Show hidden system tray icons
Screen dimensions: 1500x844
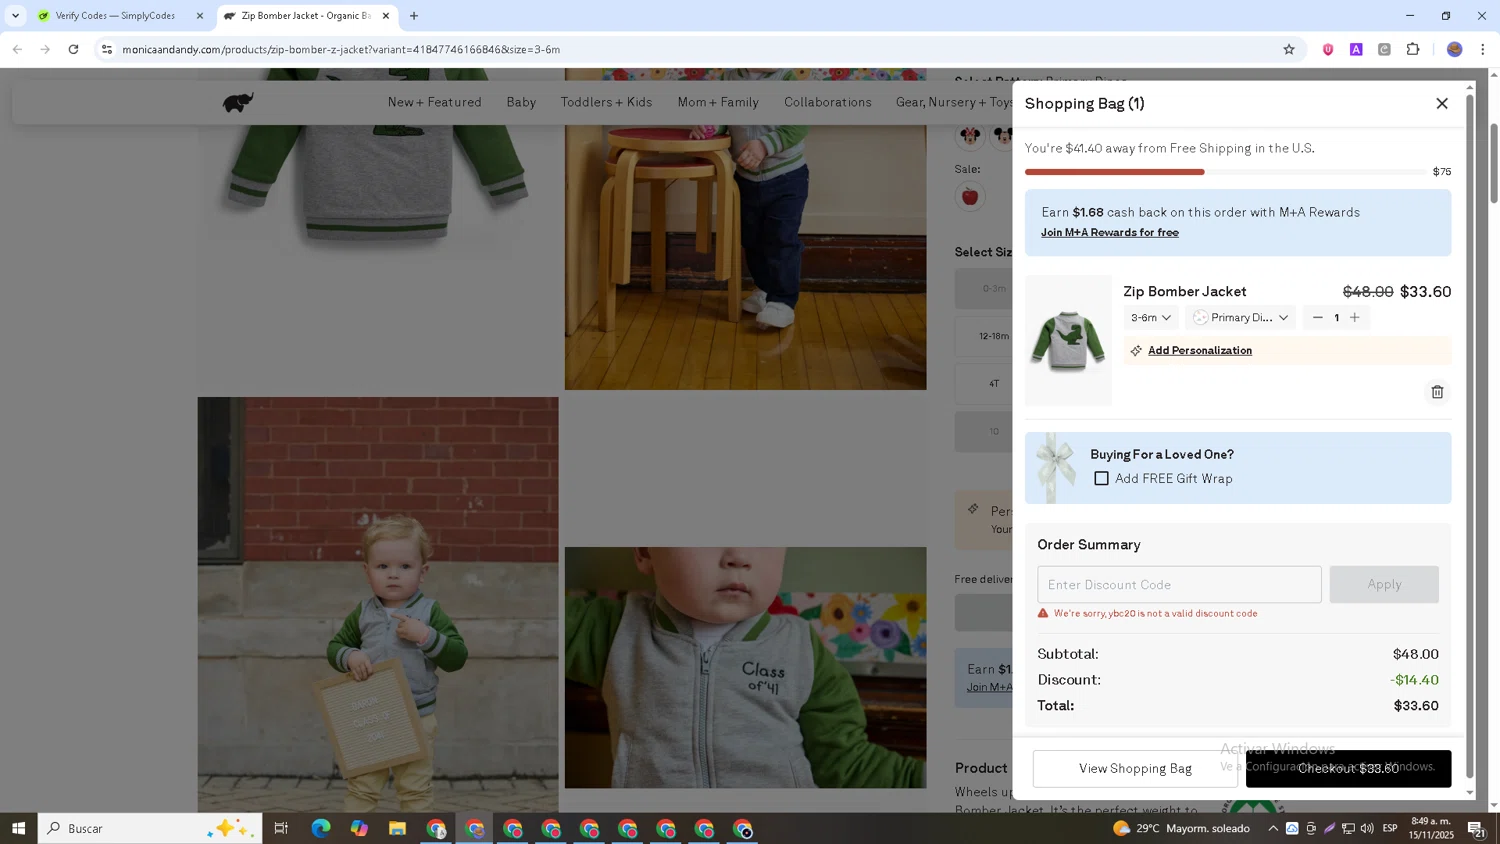1272,829
